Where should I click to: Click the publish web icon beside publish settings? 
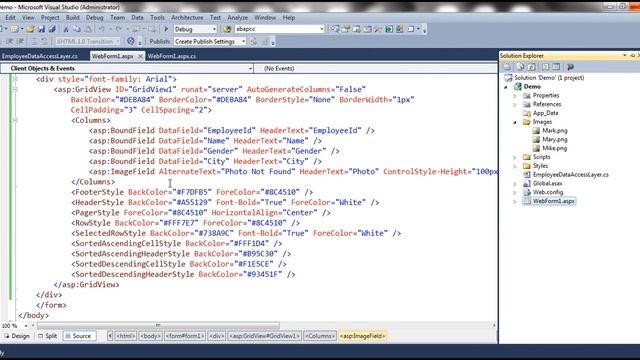[254, 41]
